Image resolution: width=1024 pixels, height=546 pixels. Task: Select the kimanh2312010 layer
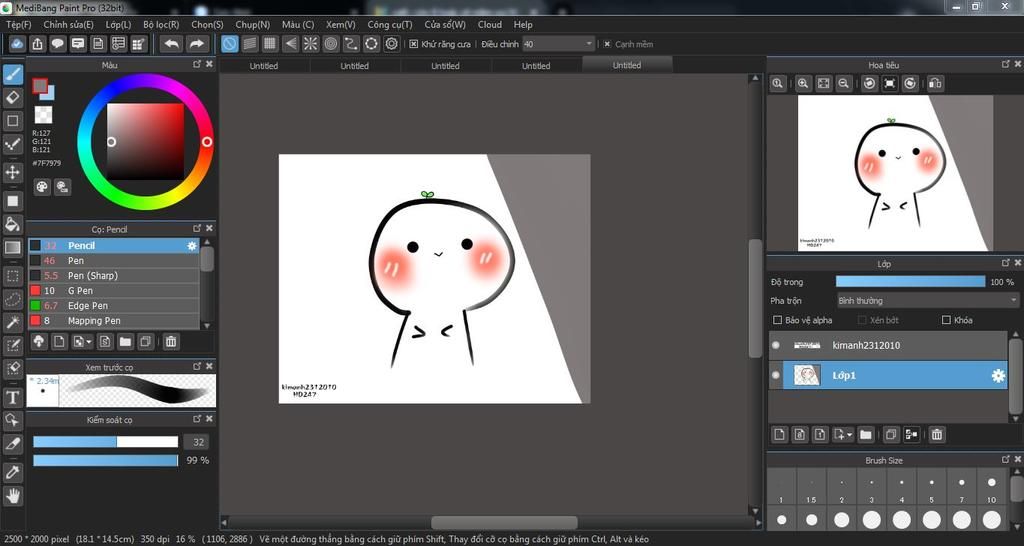click(x=888, y=345)
